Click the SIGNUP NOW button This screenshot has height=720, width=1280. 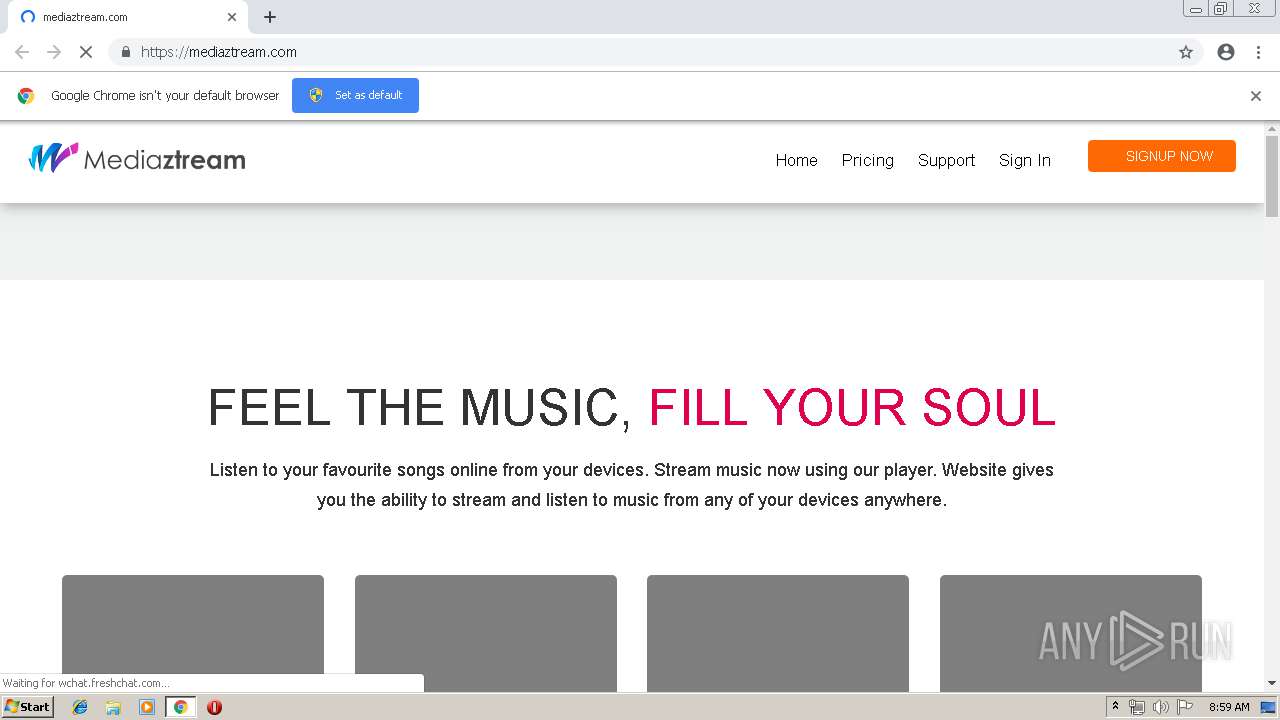(1162, 156)
